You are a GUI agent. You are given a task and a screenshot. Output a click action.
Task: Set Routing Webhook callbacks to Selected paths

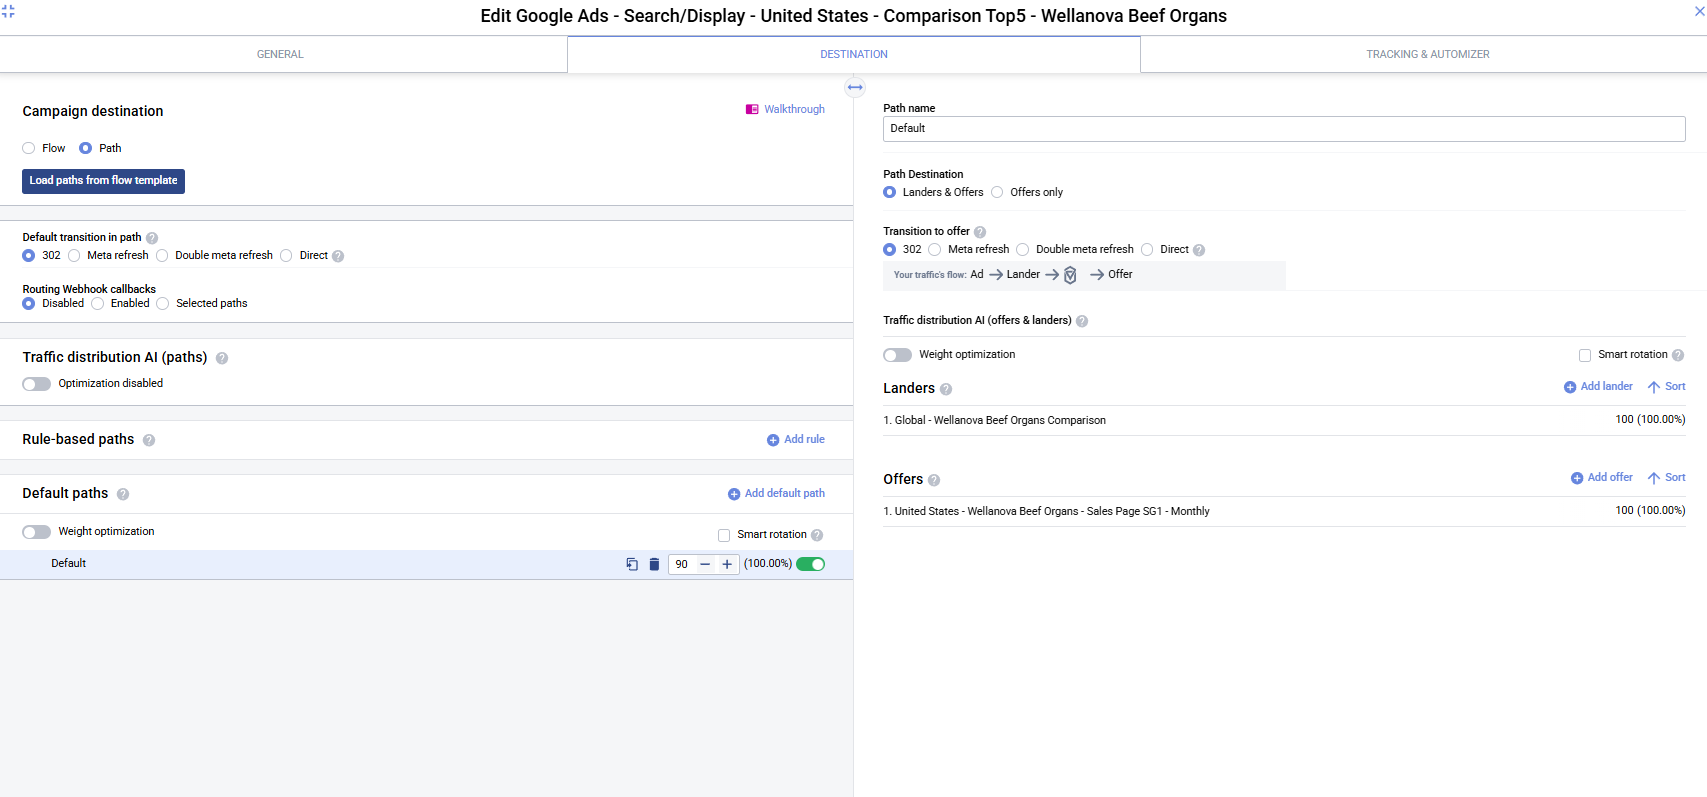click(163, 304)
